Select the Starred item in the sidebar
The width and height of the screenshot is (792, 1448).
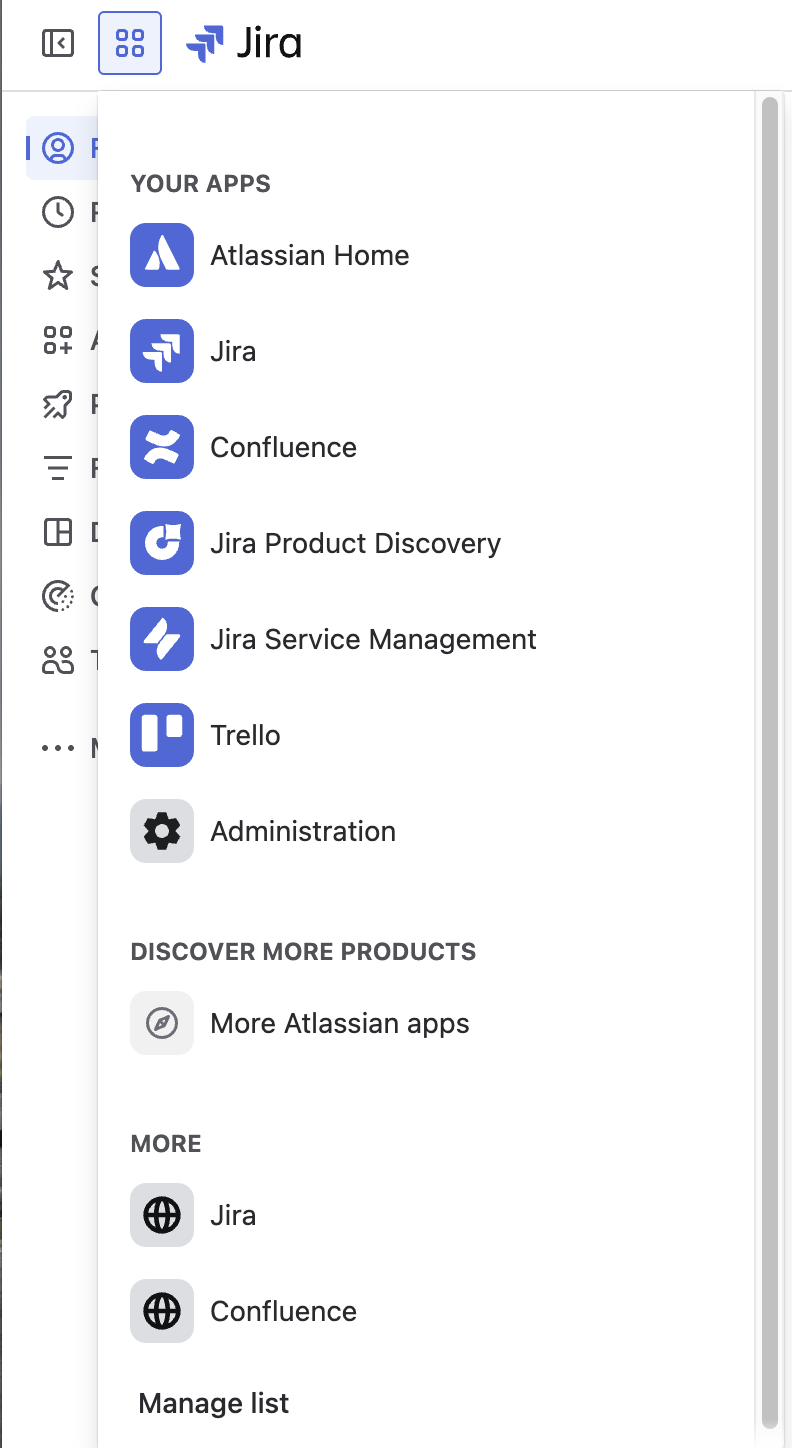pos(58,276)
